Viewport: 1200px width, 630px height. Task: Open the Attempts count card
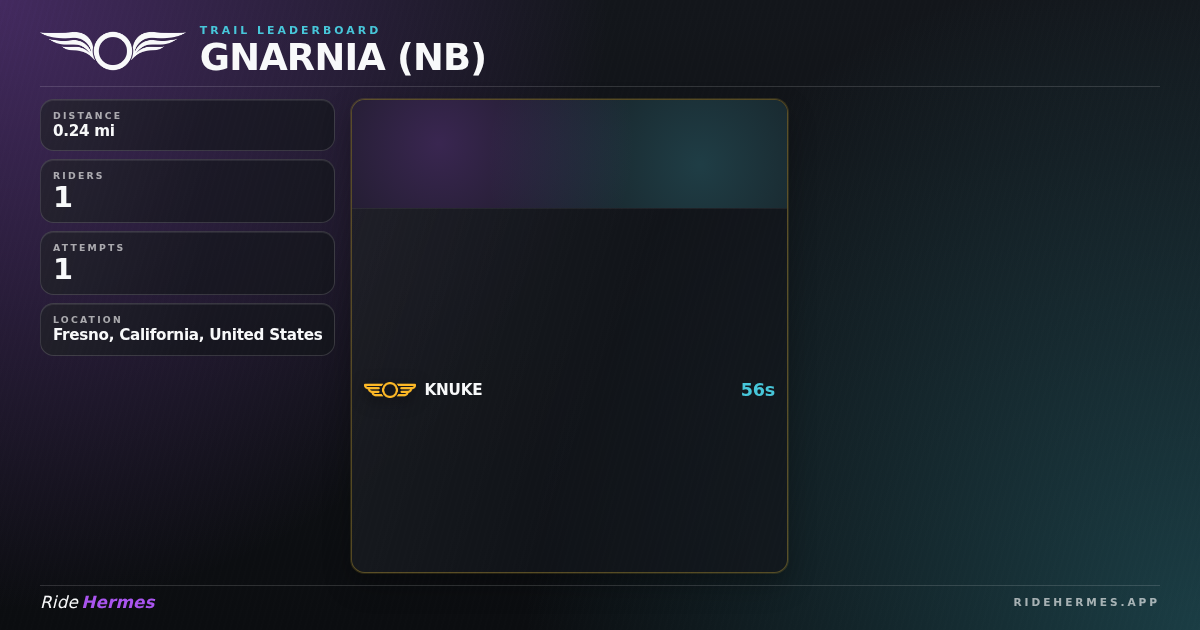coord(187,263)
